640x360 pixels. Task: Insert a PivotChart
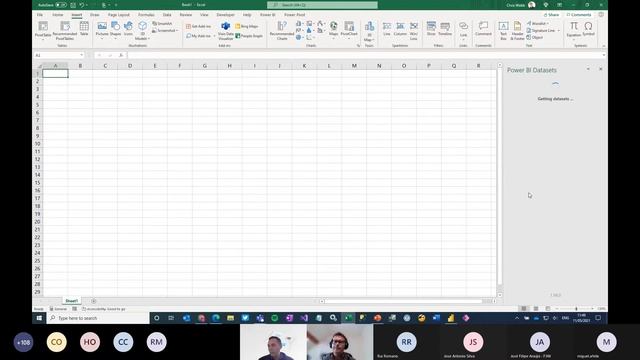coord(349,29)
